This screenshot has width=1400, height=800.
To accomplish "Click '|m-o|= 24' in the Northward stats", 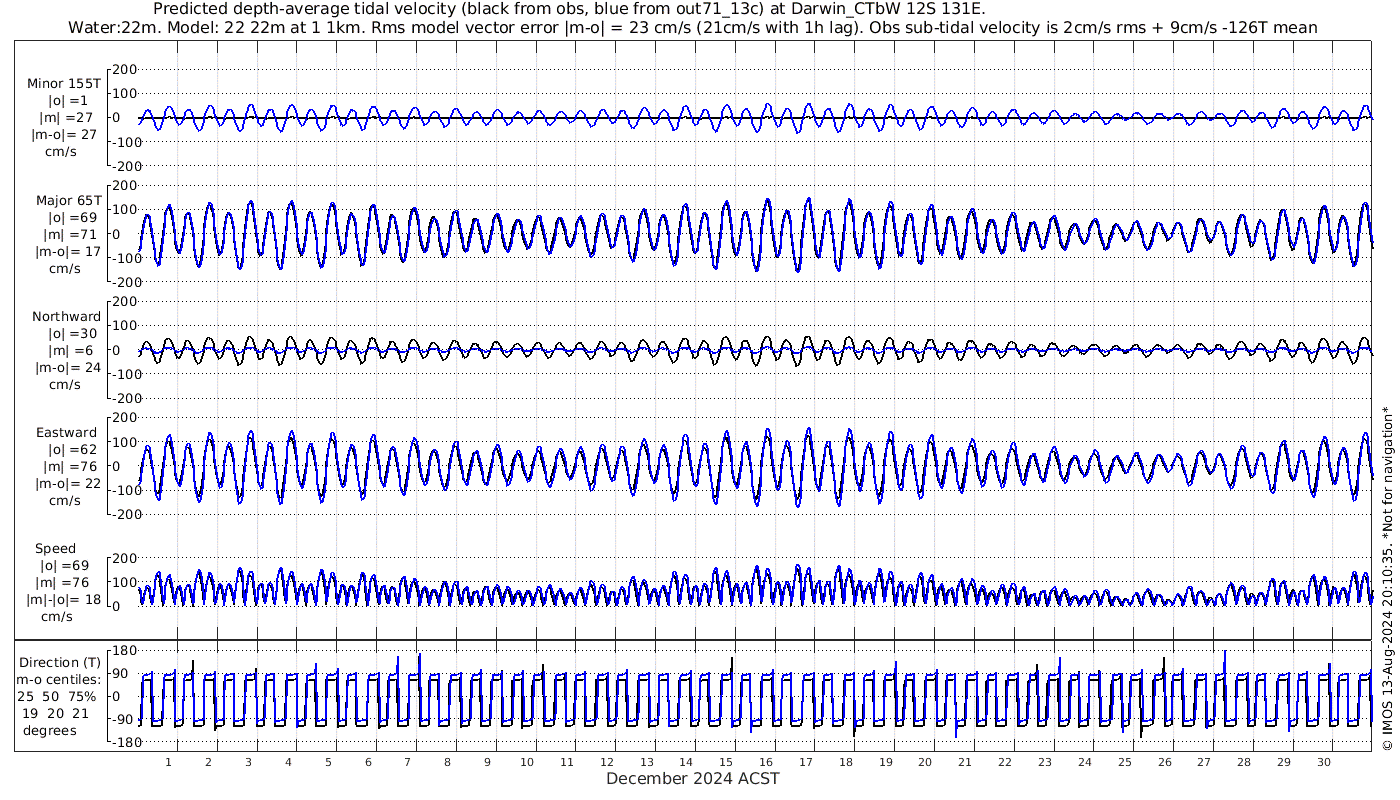I will [x=66, y=368].
